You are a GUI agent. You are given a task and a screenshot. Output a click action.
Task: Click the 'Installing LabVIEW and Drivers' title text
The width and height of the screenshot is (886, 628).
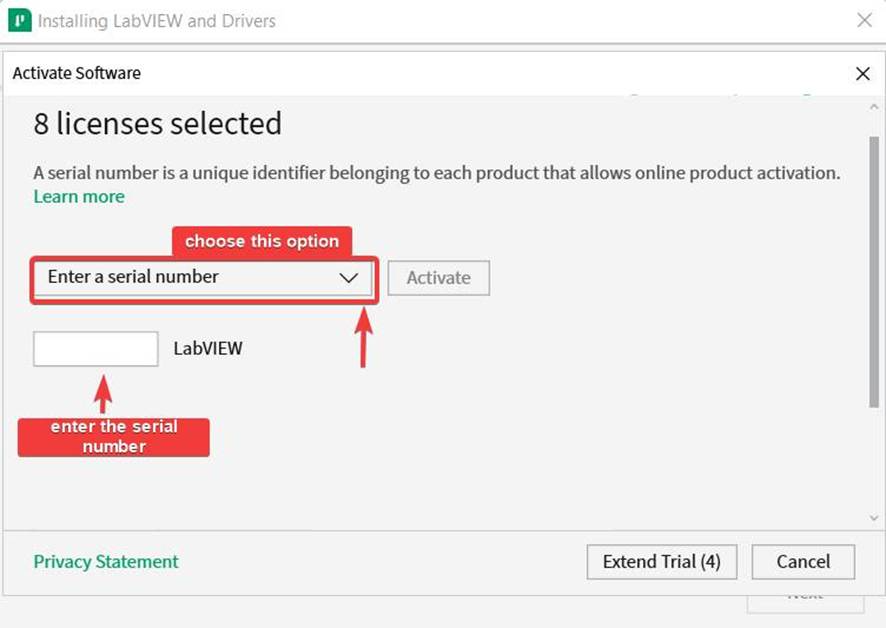coord(157,21)
